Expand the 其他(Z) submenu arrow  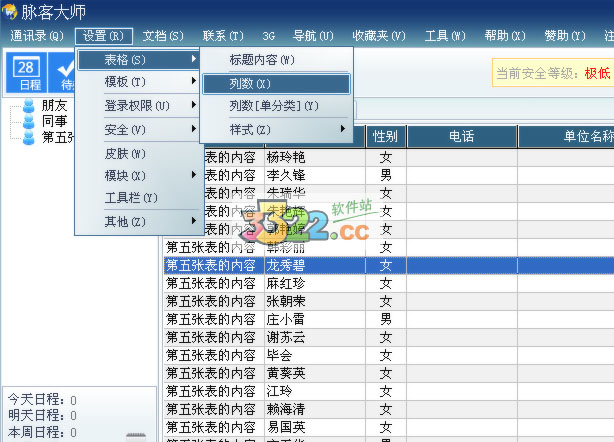[194, 221]
